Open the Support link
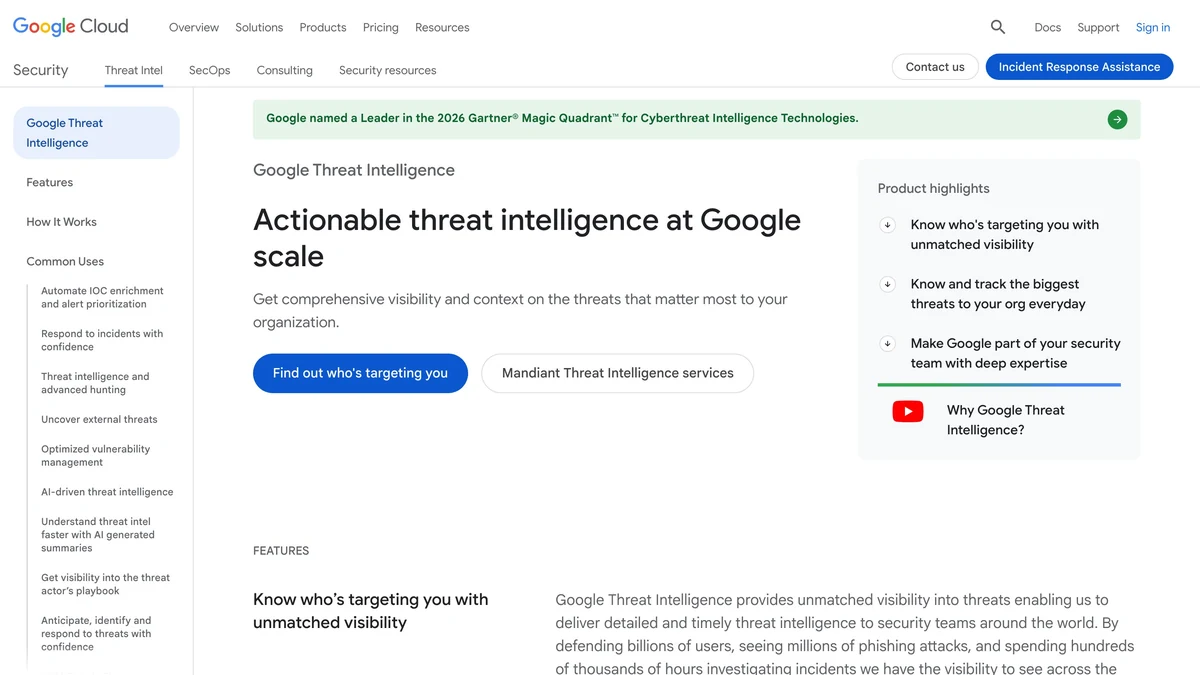The height and width of the screenshot is (675, 1200). point(1098,27)
